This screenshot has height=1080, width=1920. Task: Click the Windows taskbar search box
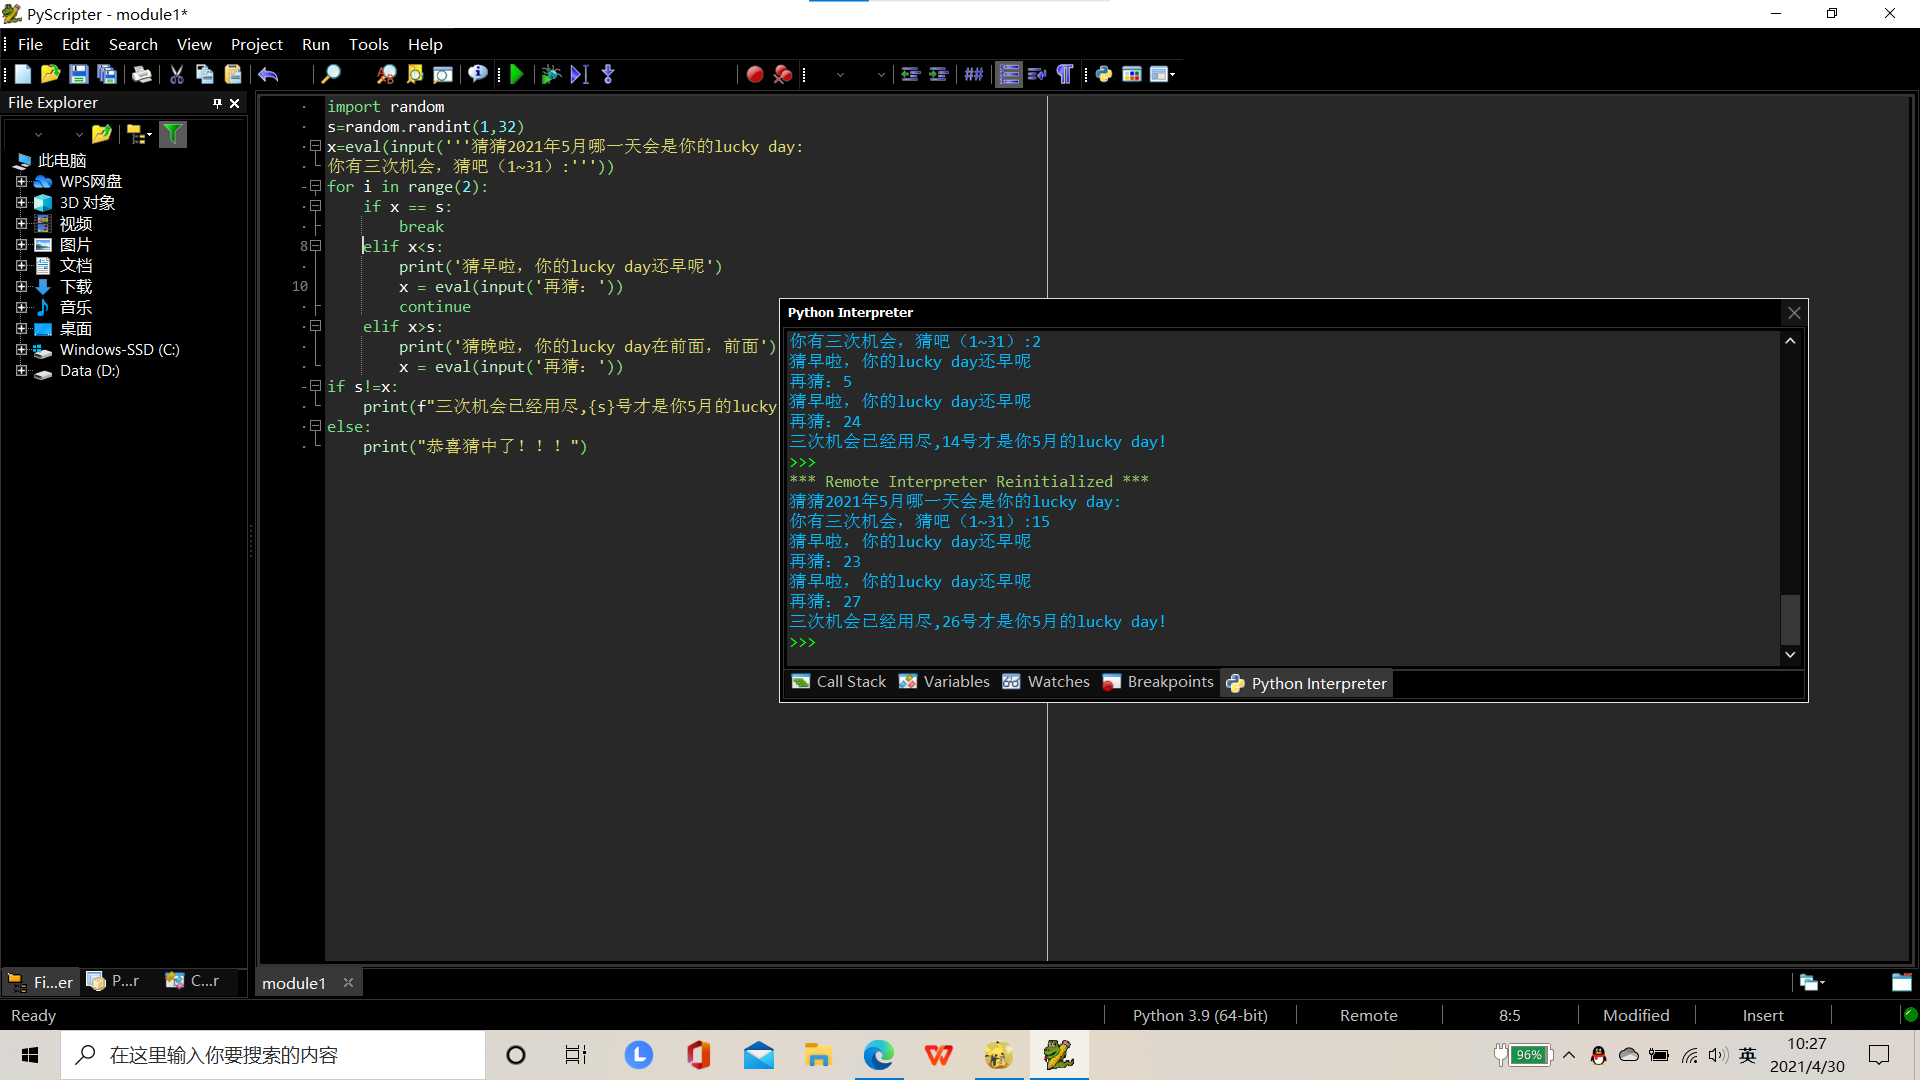(x=273, y=1055)
